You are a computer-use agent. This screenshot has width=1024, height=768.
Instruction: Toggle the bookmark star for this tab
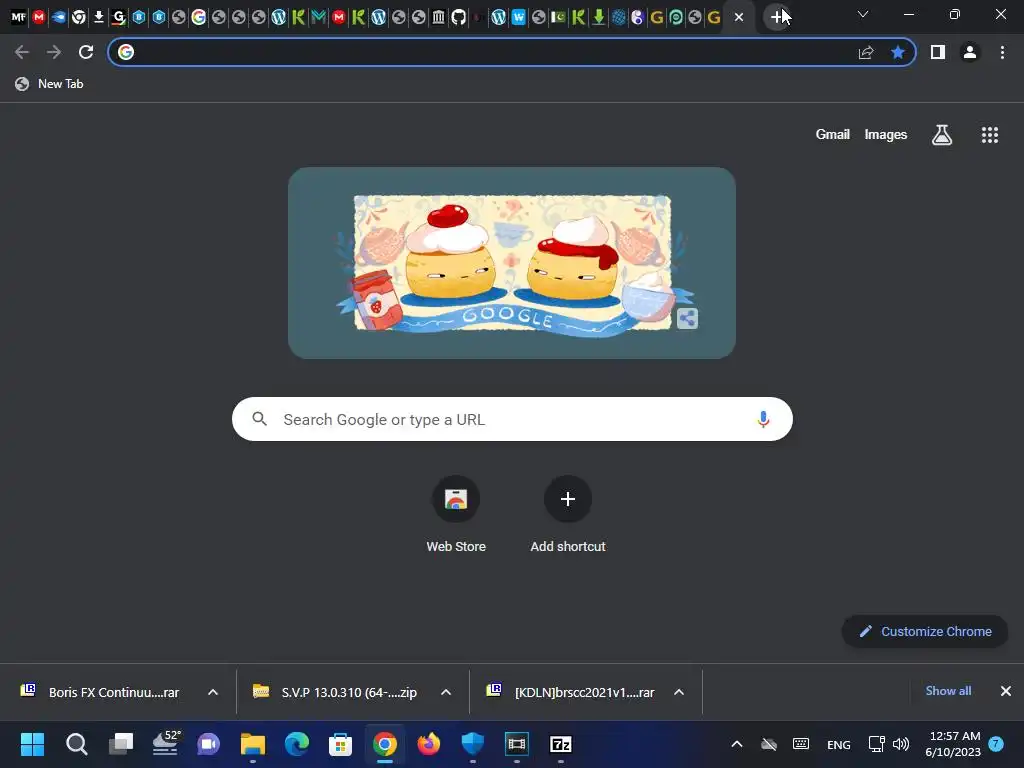(x=898, y=52)
